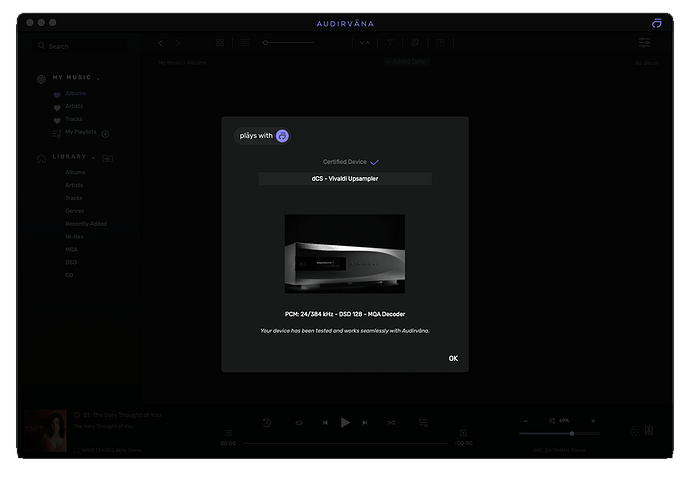Click the circular icon beside the output device icon
Screen dimensions: 690x479
tap(634, 431)
